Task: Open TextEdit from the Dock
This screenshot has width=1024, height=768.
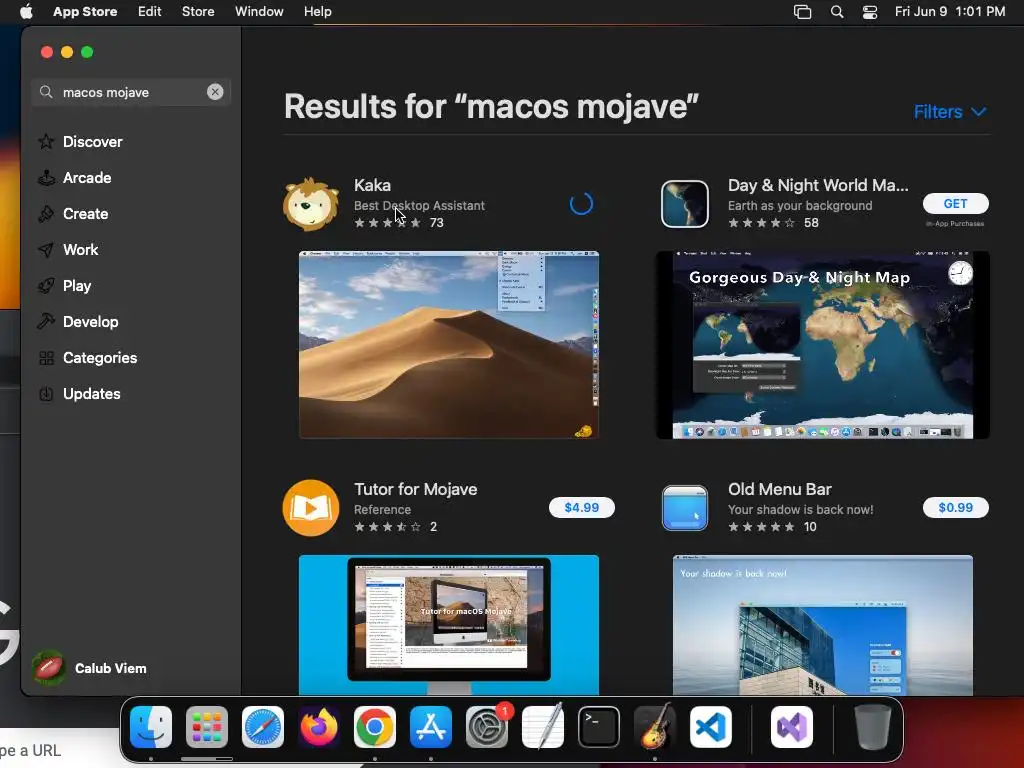Action: click(543, 727)
